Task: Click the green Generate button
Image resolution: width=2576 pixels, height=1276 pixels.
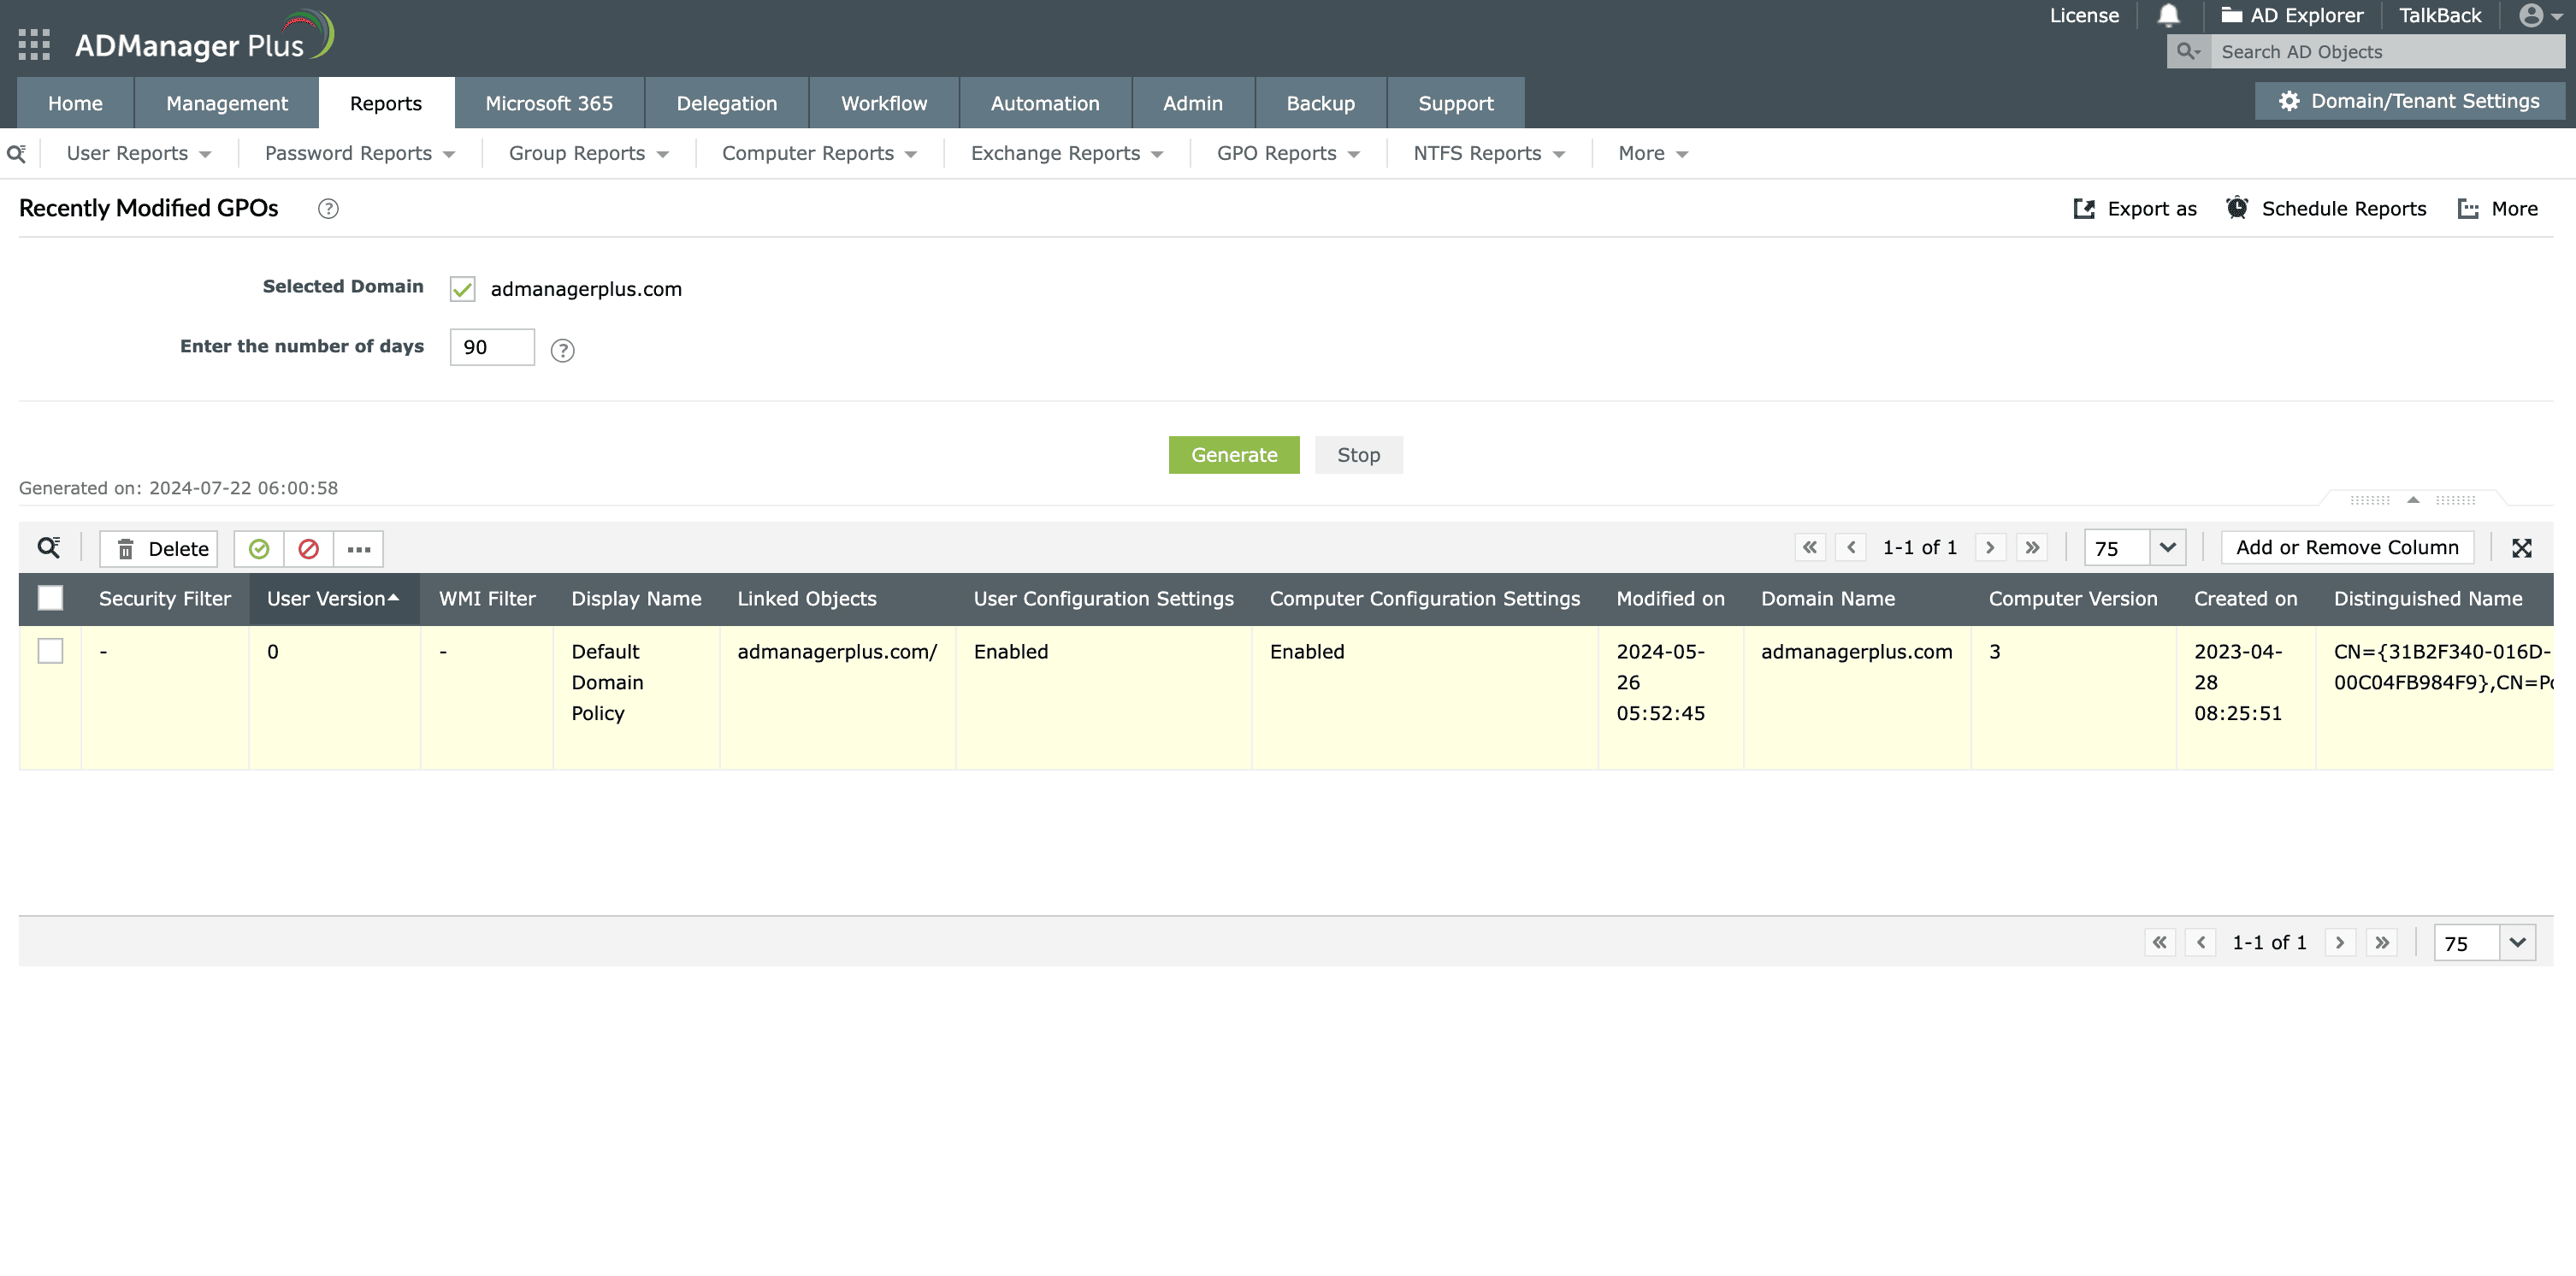Action: coord(1233,455)
